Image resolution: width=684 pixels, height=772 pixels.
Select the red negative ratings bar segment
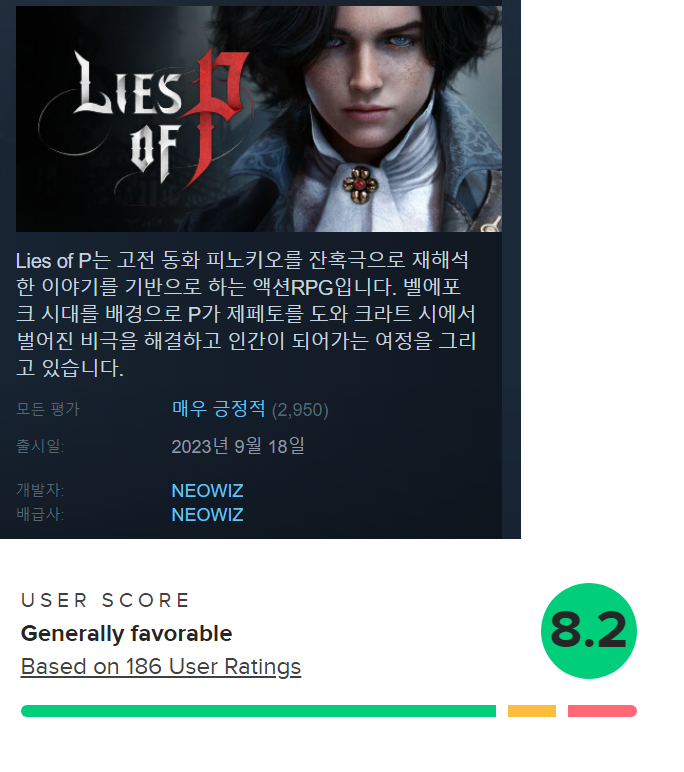(602, 711)
